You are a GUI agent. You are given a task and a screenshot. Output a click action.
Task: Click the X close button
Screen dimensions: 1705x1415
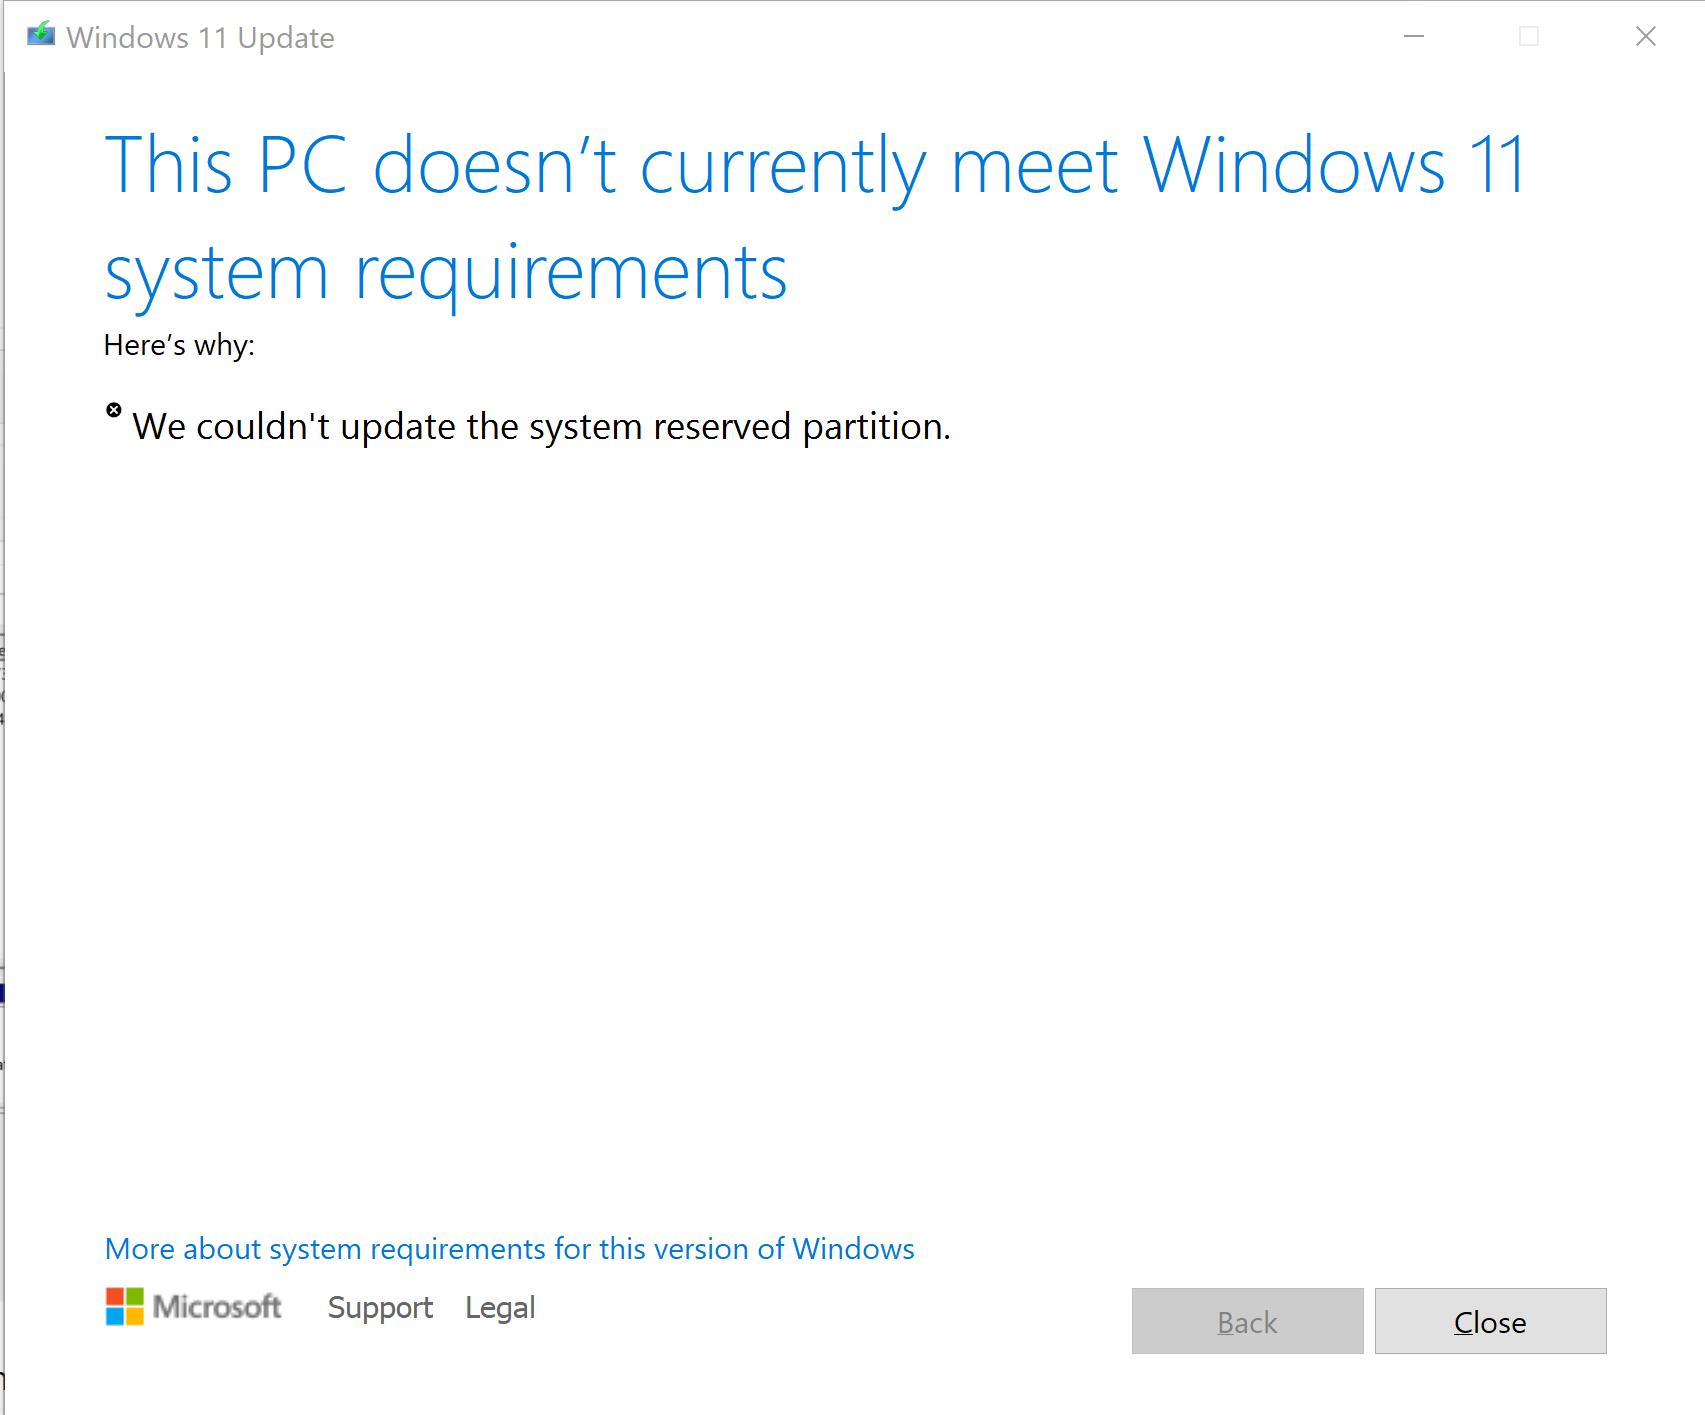(1645, 36)
